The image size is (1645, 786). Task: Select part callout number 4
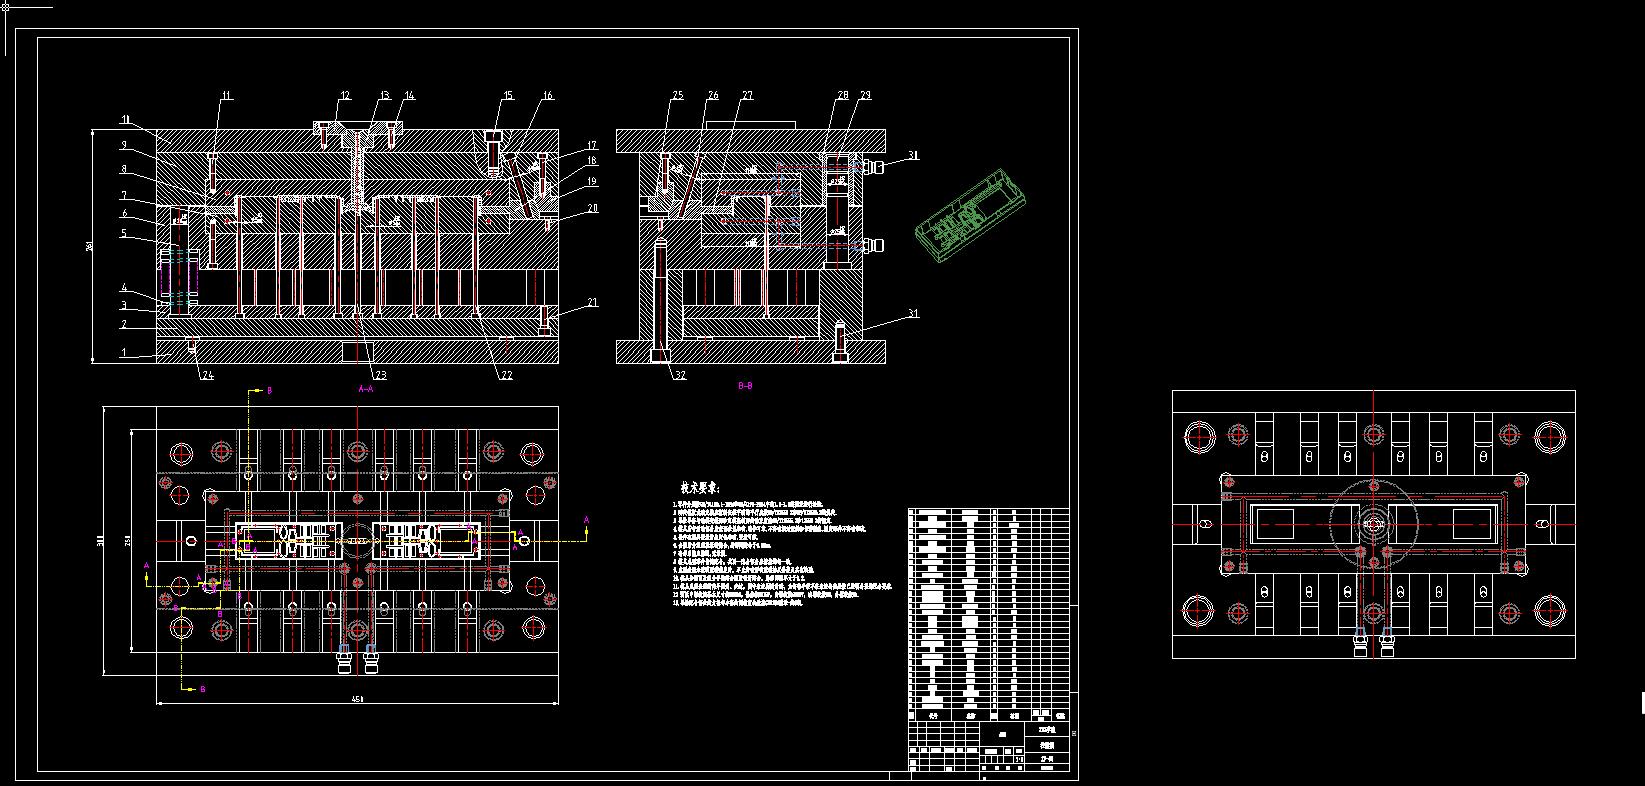pyautogui.click(x=124, y=288)
